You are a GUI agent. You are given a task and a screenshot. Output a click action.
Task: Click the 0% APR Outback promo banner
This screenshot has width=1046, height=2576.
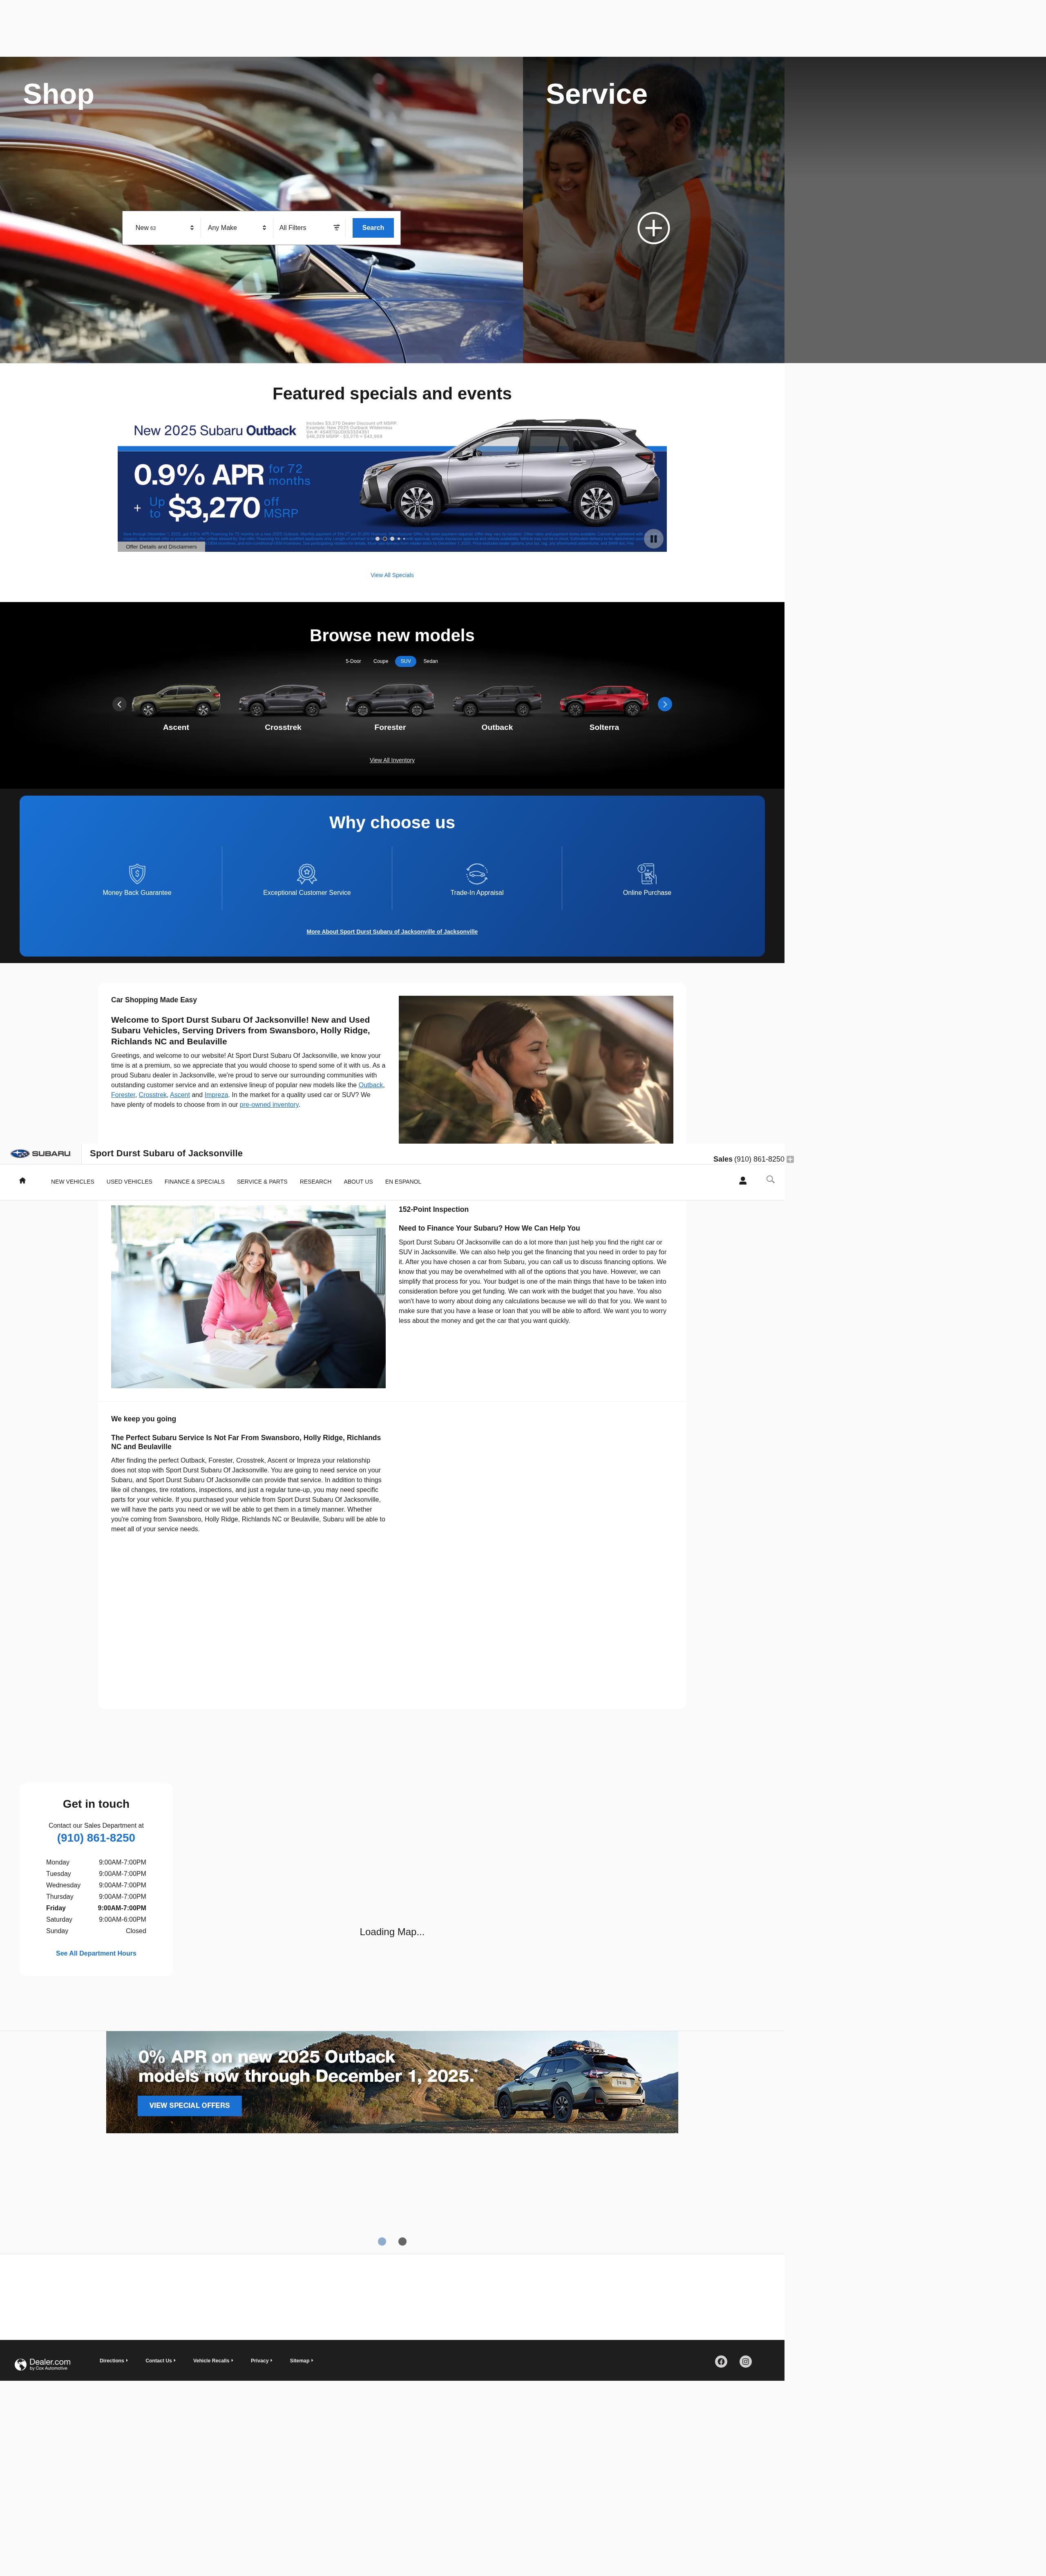(392, 2082)
